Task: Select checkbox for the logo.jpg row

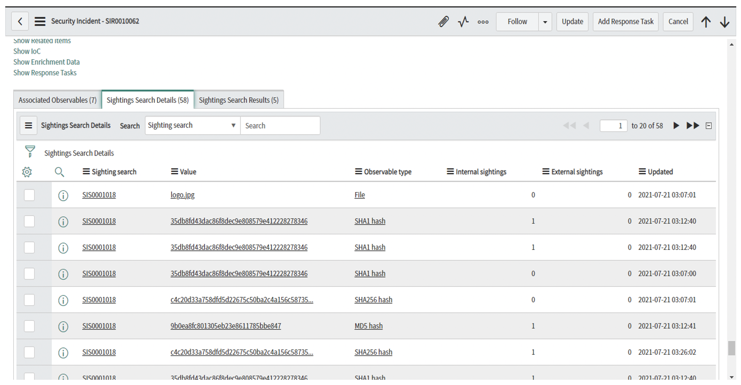Action: tap(29, 195)
